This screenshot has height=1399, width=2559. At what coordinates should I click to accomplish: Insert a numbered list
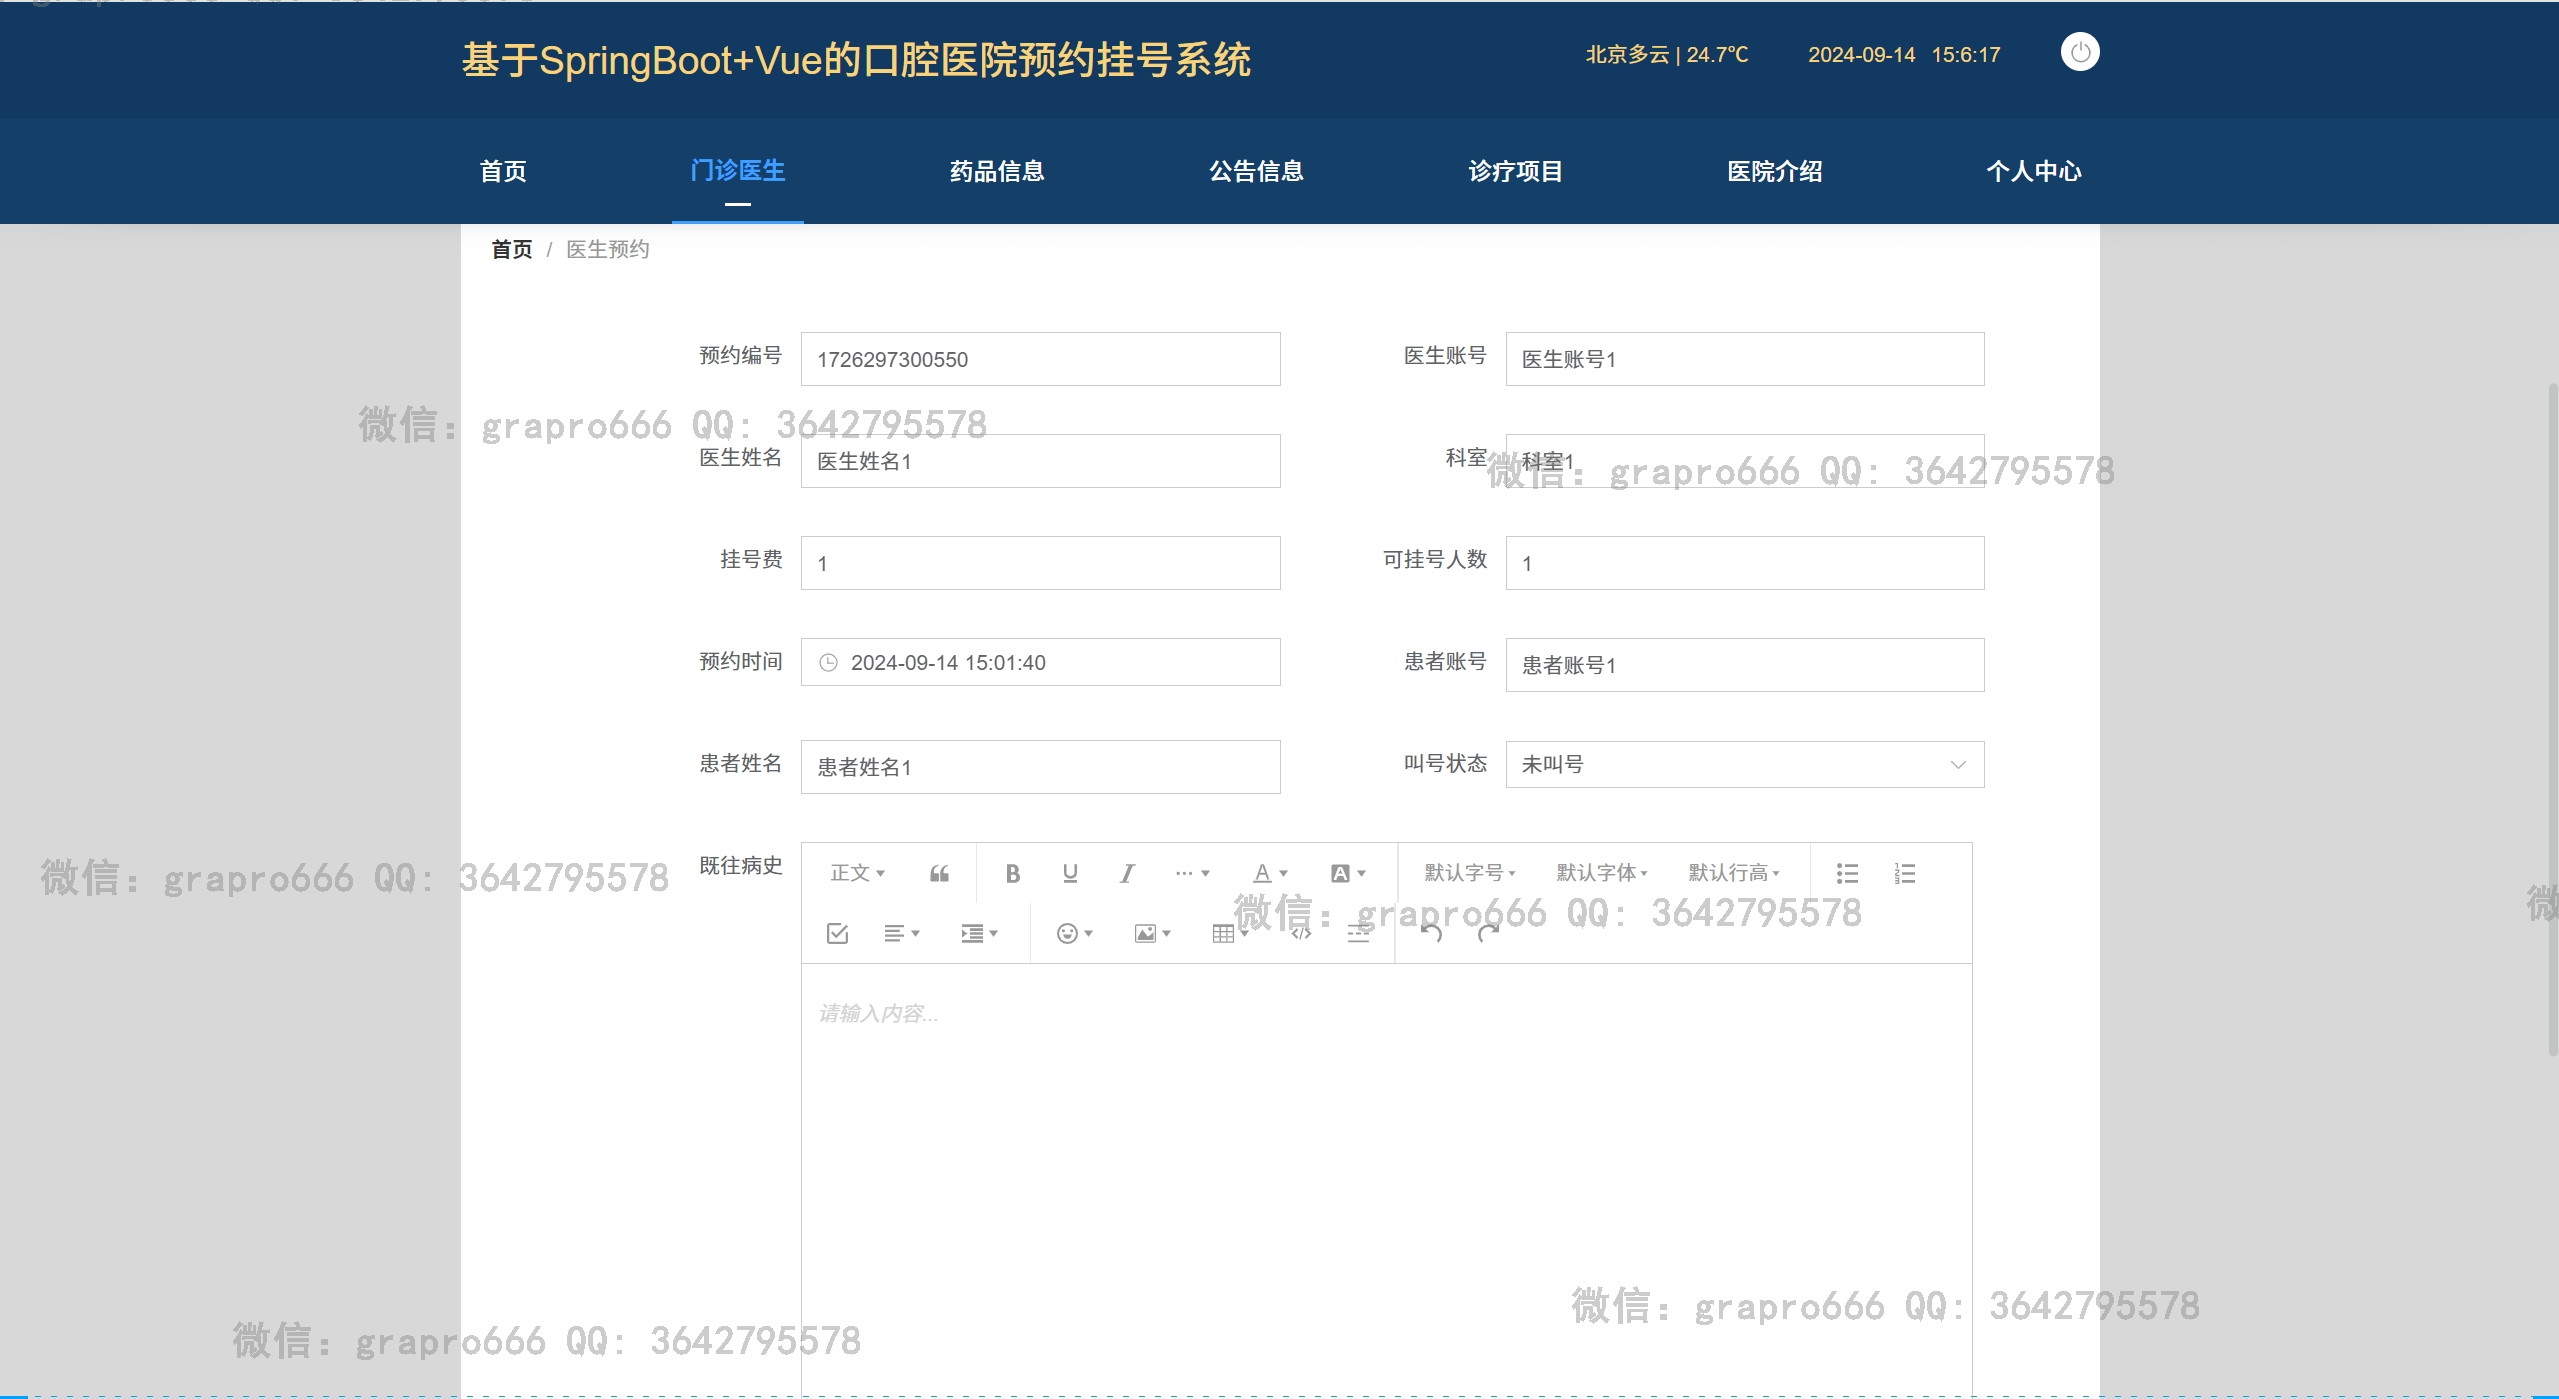[1905, 873]
